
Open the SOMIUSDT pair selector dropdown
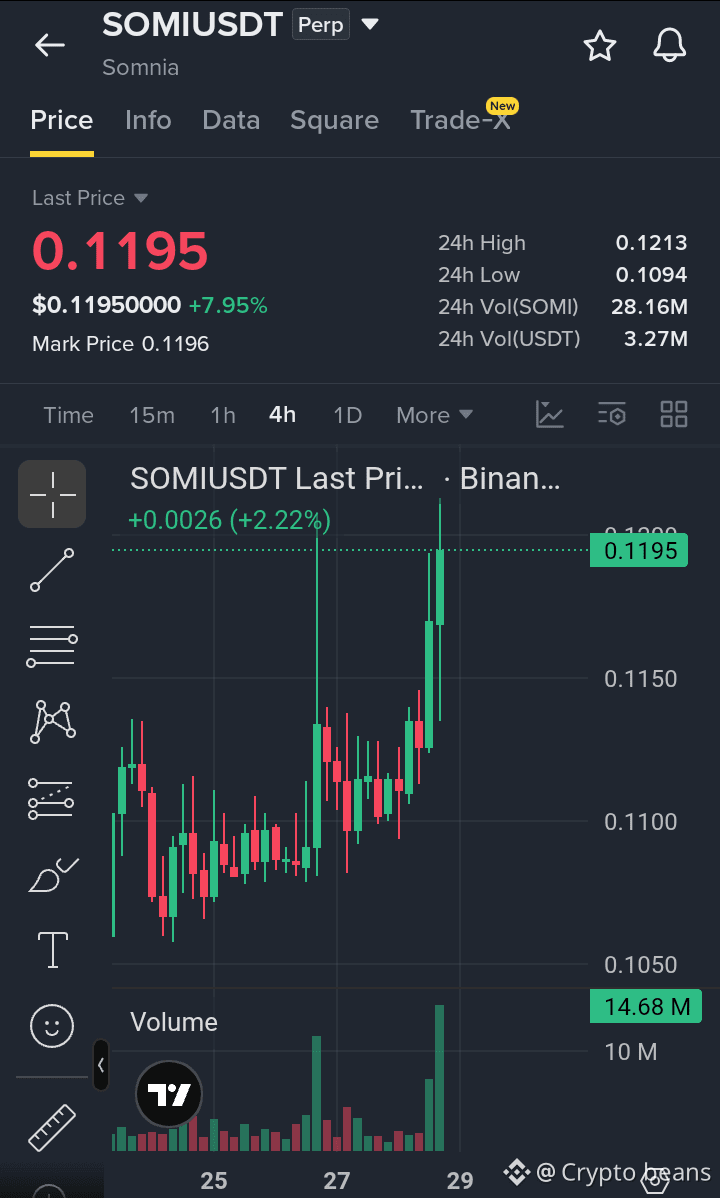[x=370, y=24]
